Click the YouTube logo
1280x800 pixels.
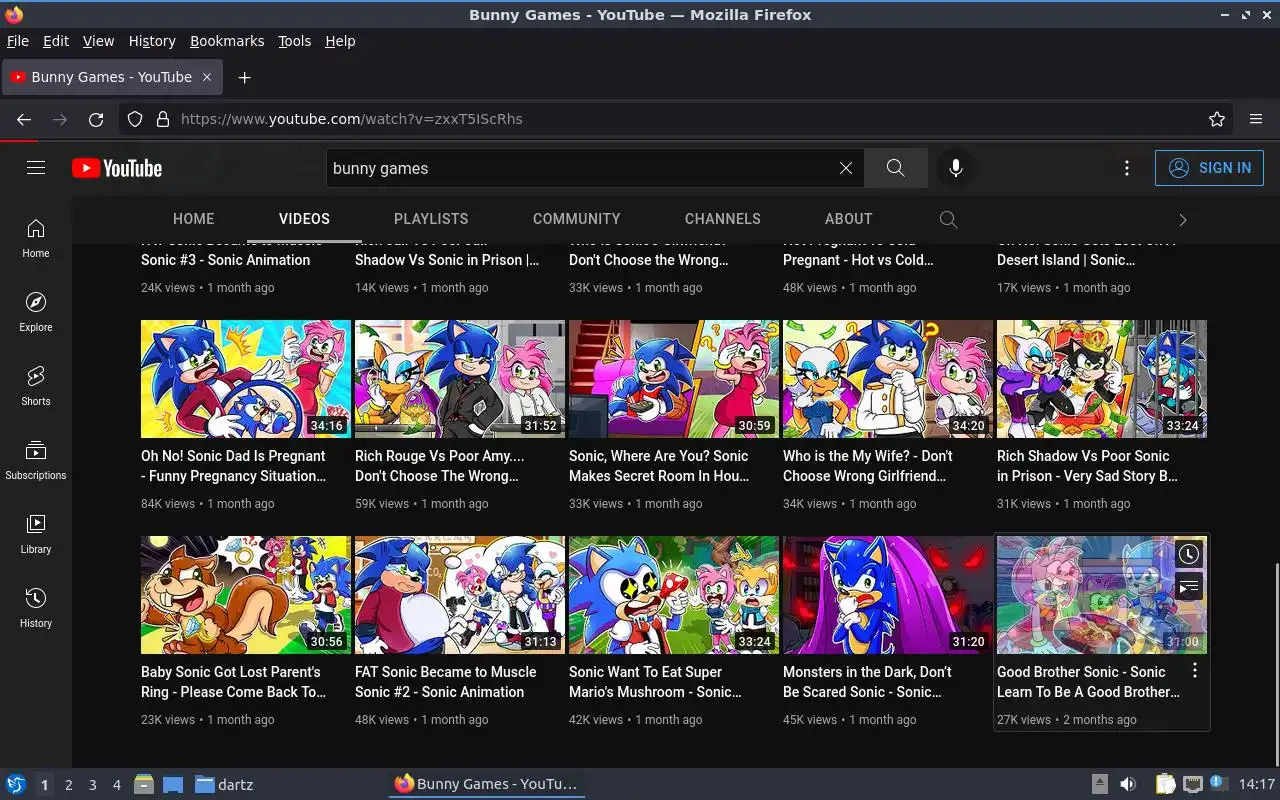click(117, 168)
